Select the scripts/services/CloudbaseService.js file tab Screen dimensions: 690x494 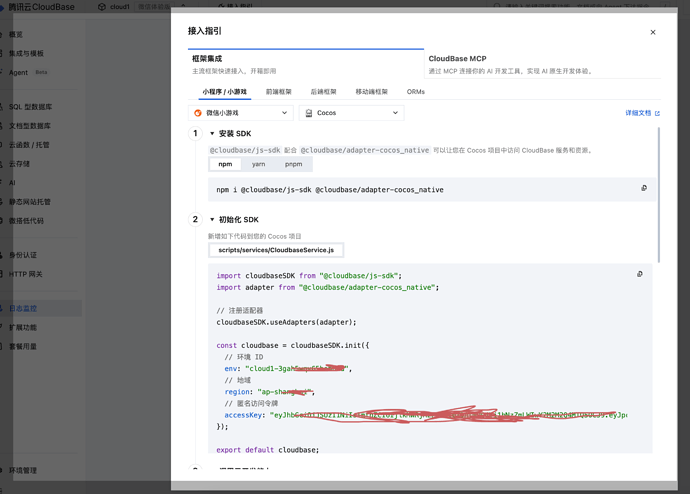click(276, 250)
